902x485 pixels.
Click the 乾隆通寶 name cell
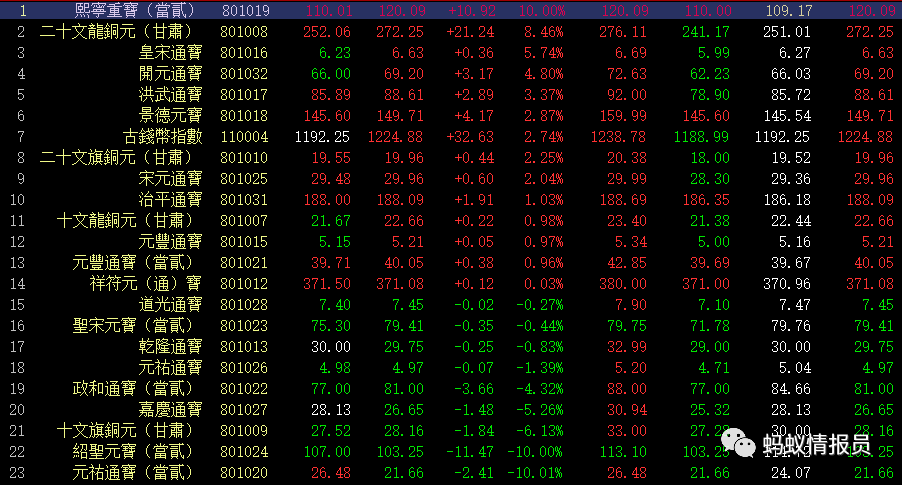pos(170,347)
